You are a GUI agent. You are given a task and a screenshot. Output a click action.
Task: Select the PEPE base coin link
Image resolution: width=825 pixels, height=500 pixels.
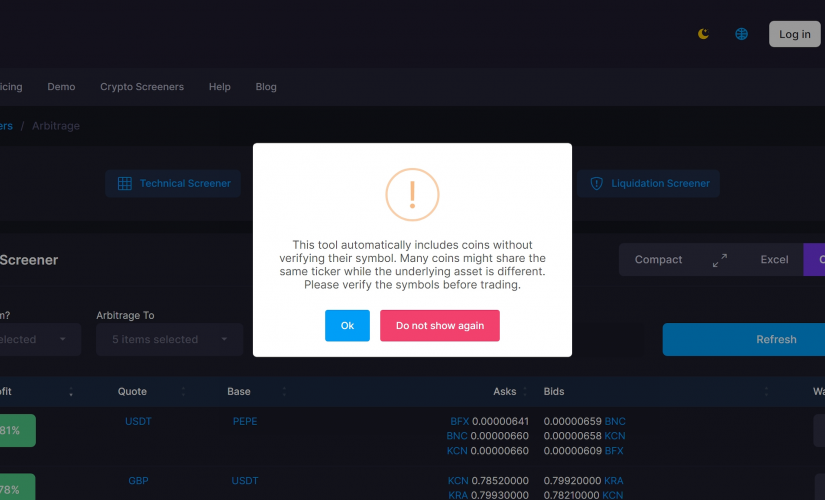[245, 422]
